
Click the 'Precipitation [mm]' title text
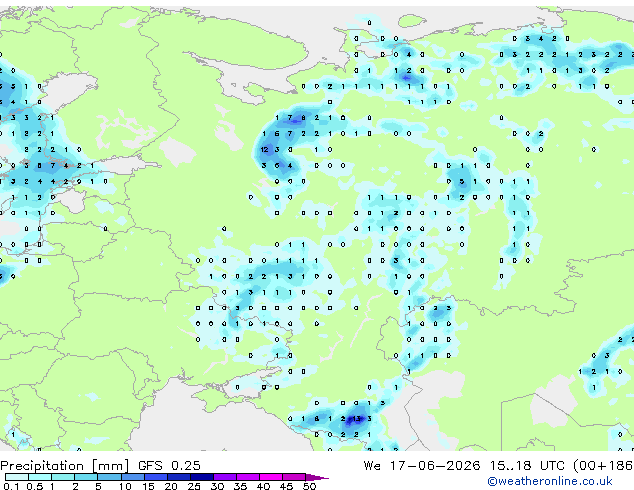click(x=64, y=466)
